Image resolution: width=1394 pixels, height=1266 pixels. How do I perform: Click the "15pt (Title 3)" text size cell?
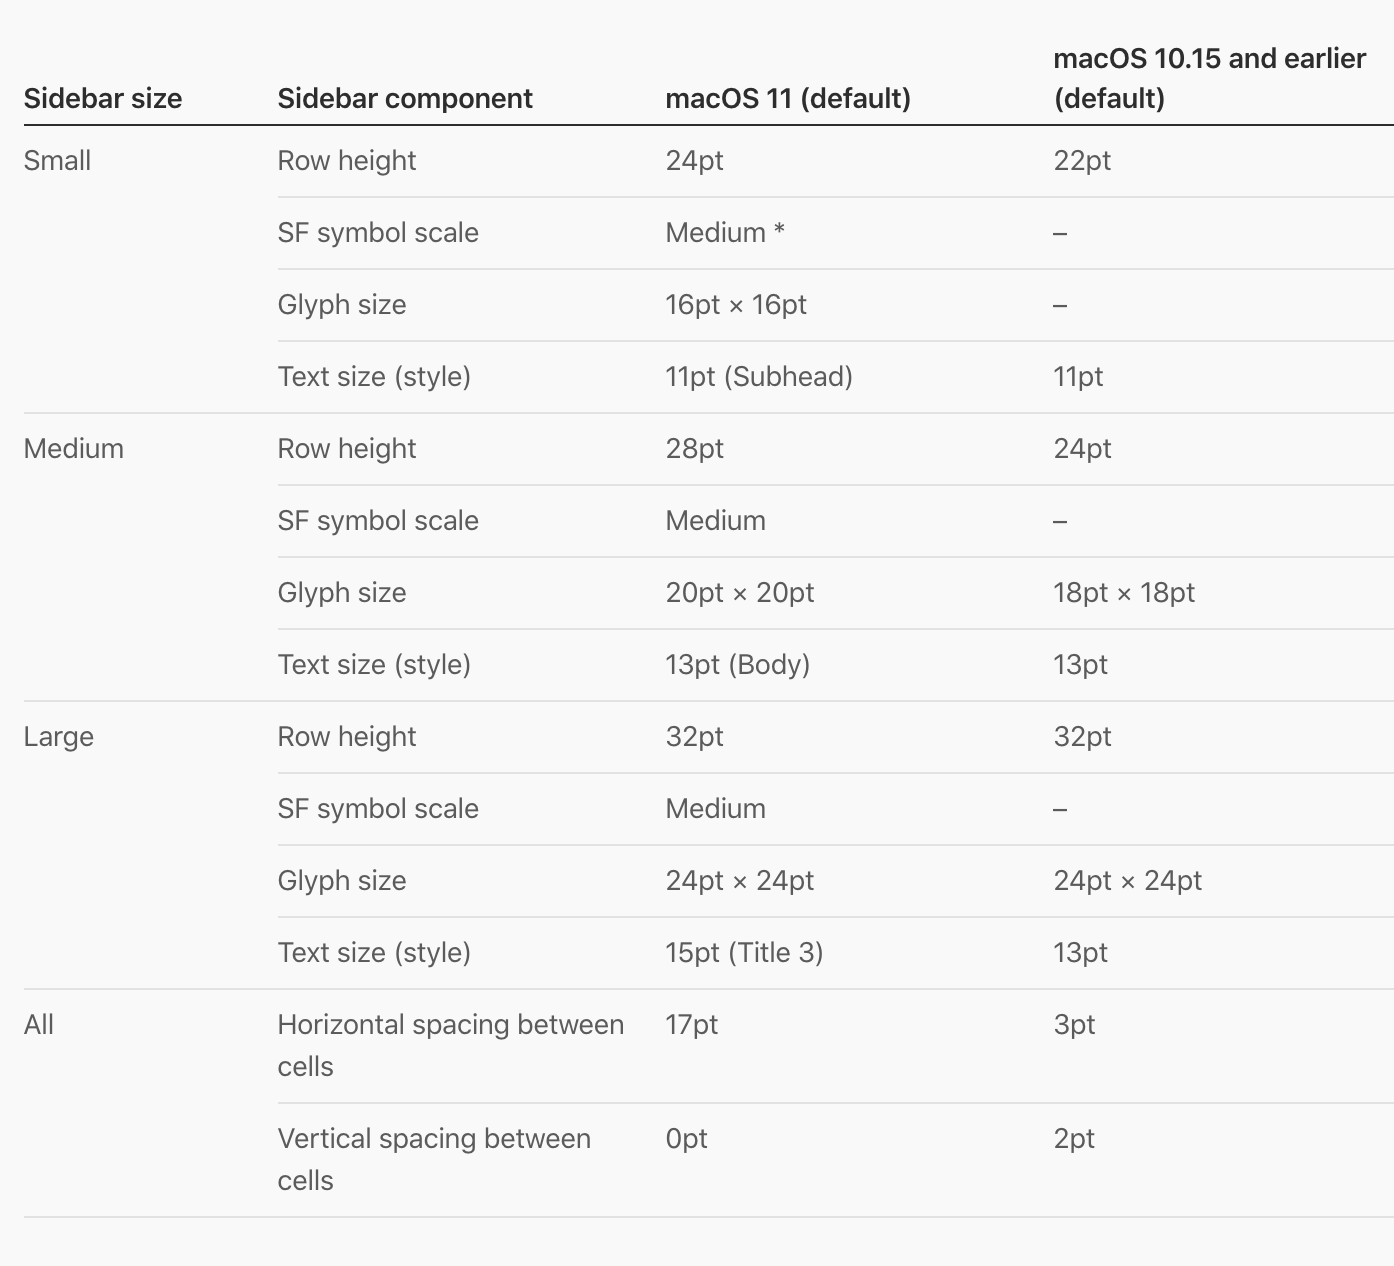[745, 953]
